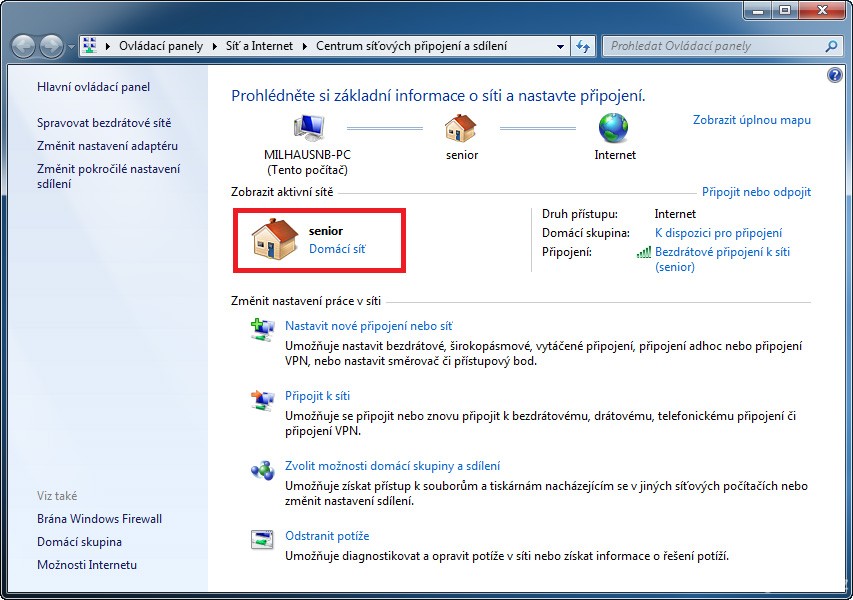Screen dimensions: 853x600
Task: Open Možnosti Internetu
Action: pos(87,565)
